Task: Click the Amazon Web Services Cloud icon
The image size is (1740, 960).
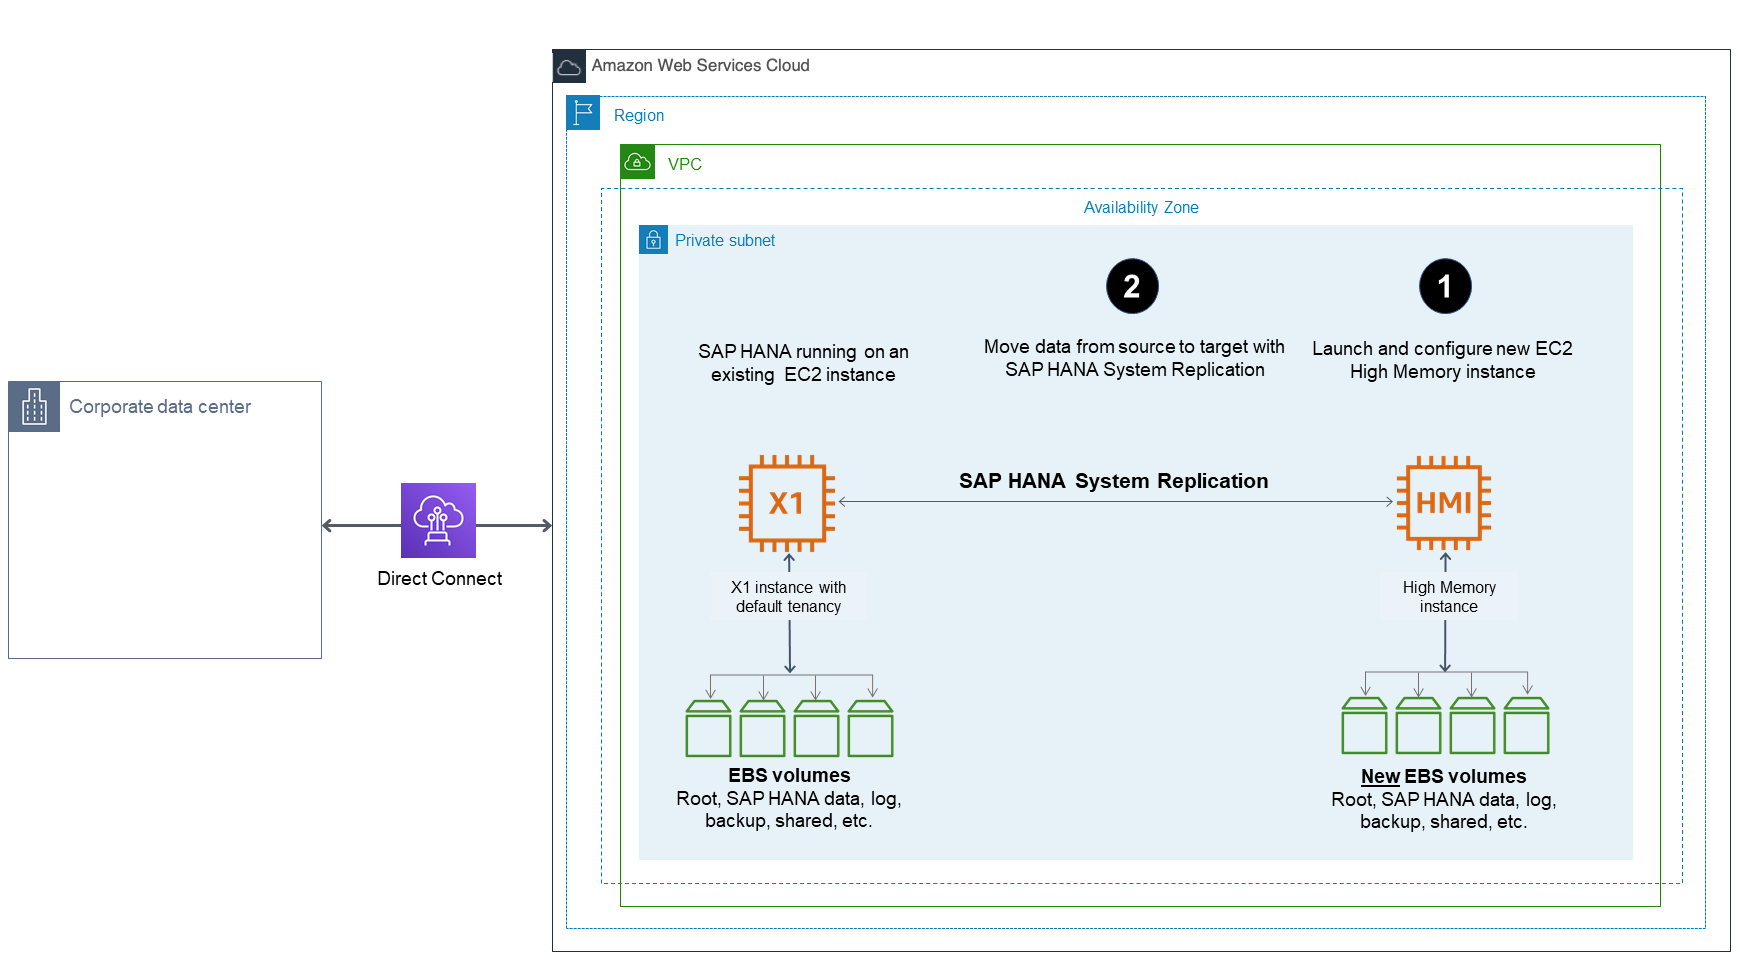Action: click(x=570, y=66)
